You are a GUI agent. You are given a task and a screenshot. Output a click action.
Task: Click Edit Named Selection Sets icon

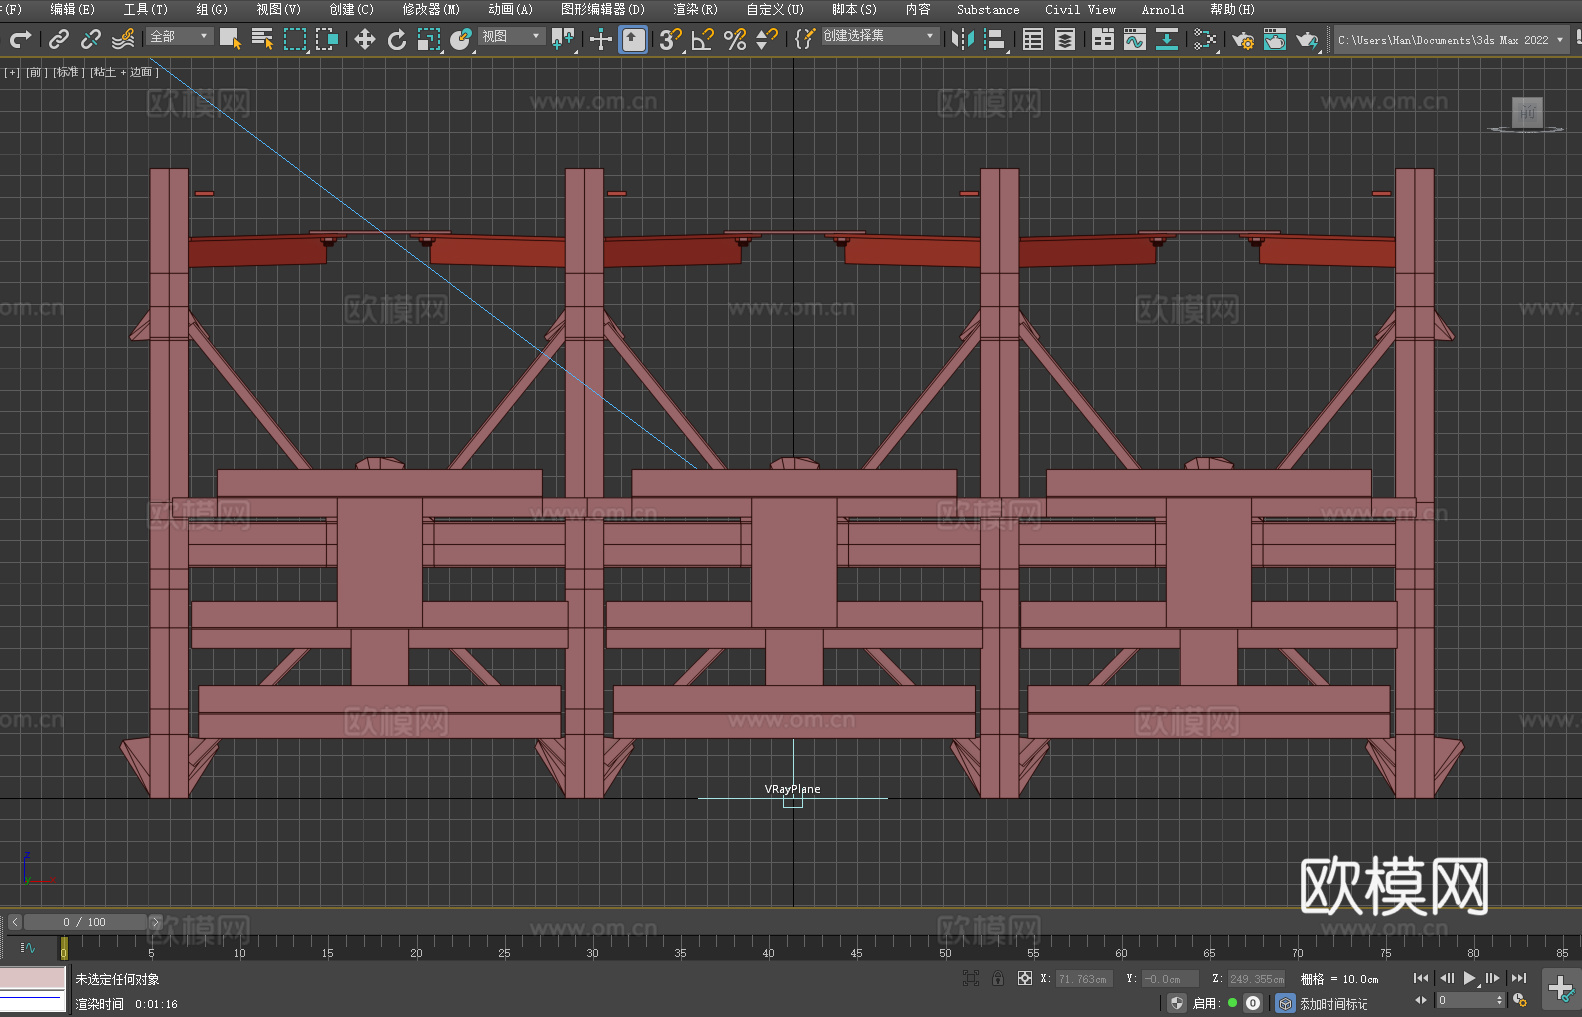click(805, 39)
